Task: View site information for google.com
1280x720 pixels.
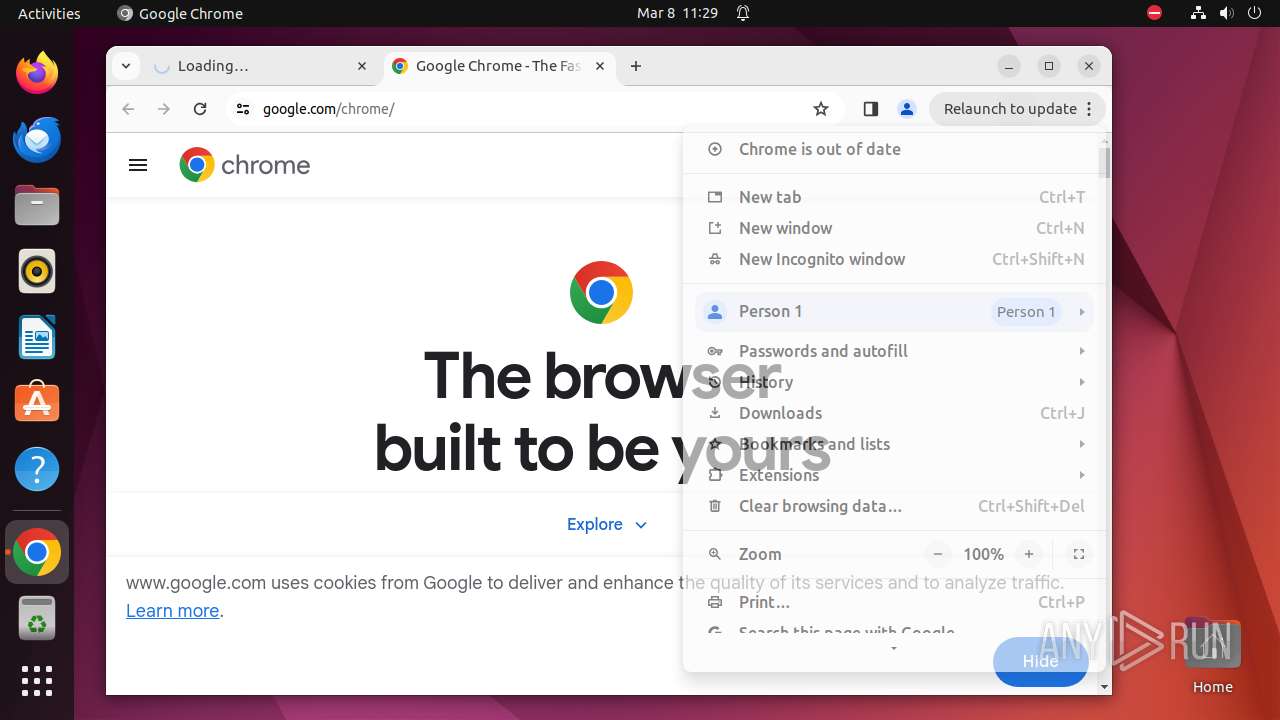Action: [x=242, y=109]
